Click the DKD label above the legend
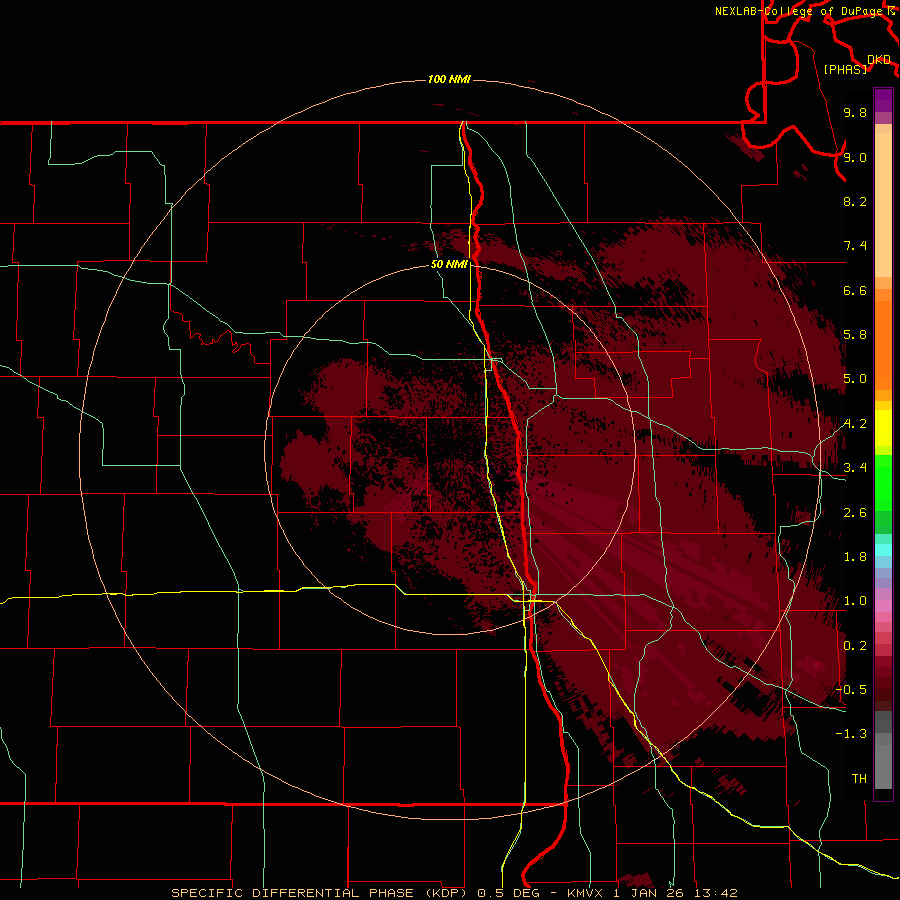The width and height of the screenshot is (900, 900). click(x=879, y=60)
